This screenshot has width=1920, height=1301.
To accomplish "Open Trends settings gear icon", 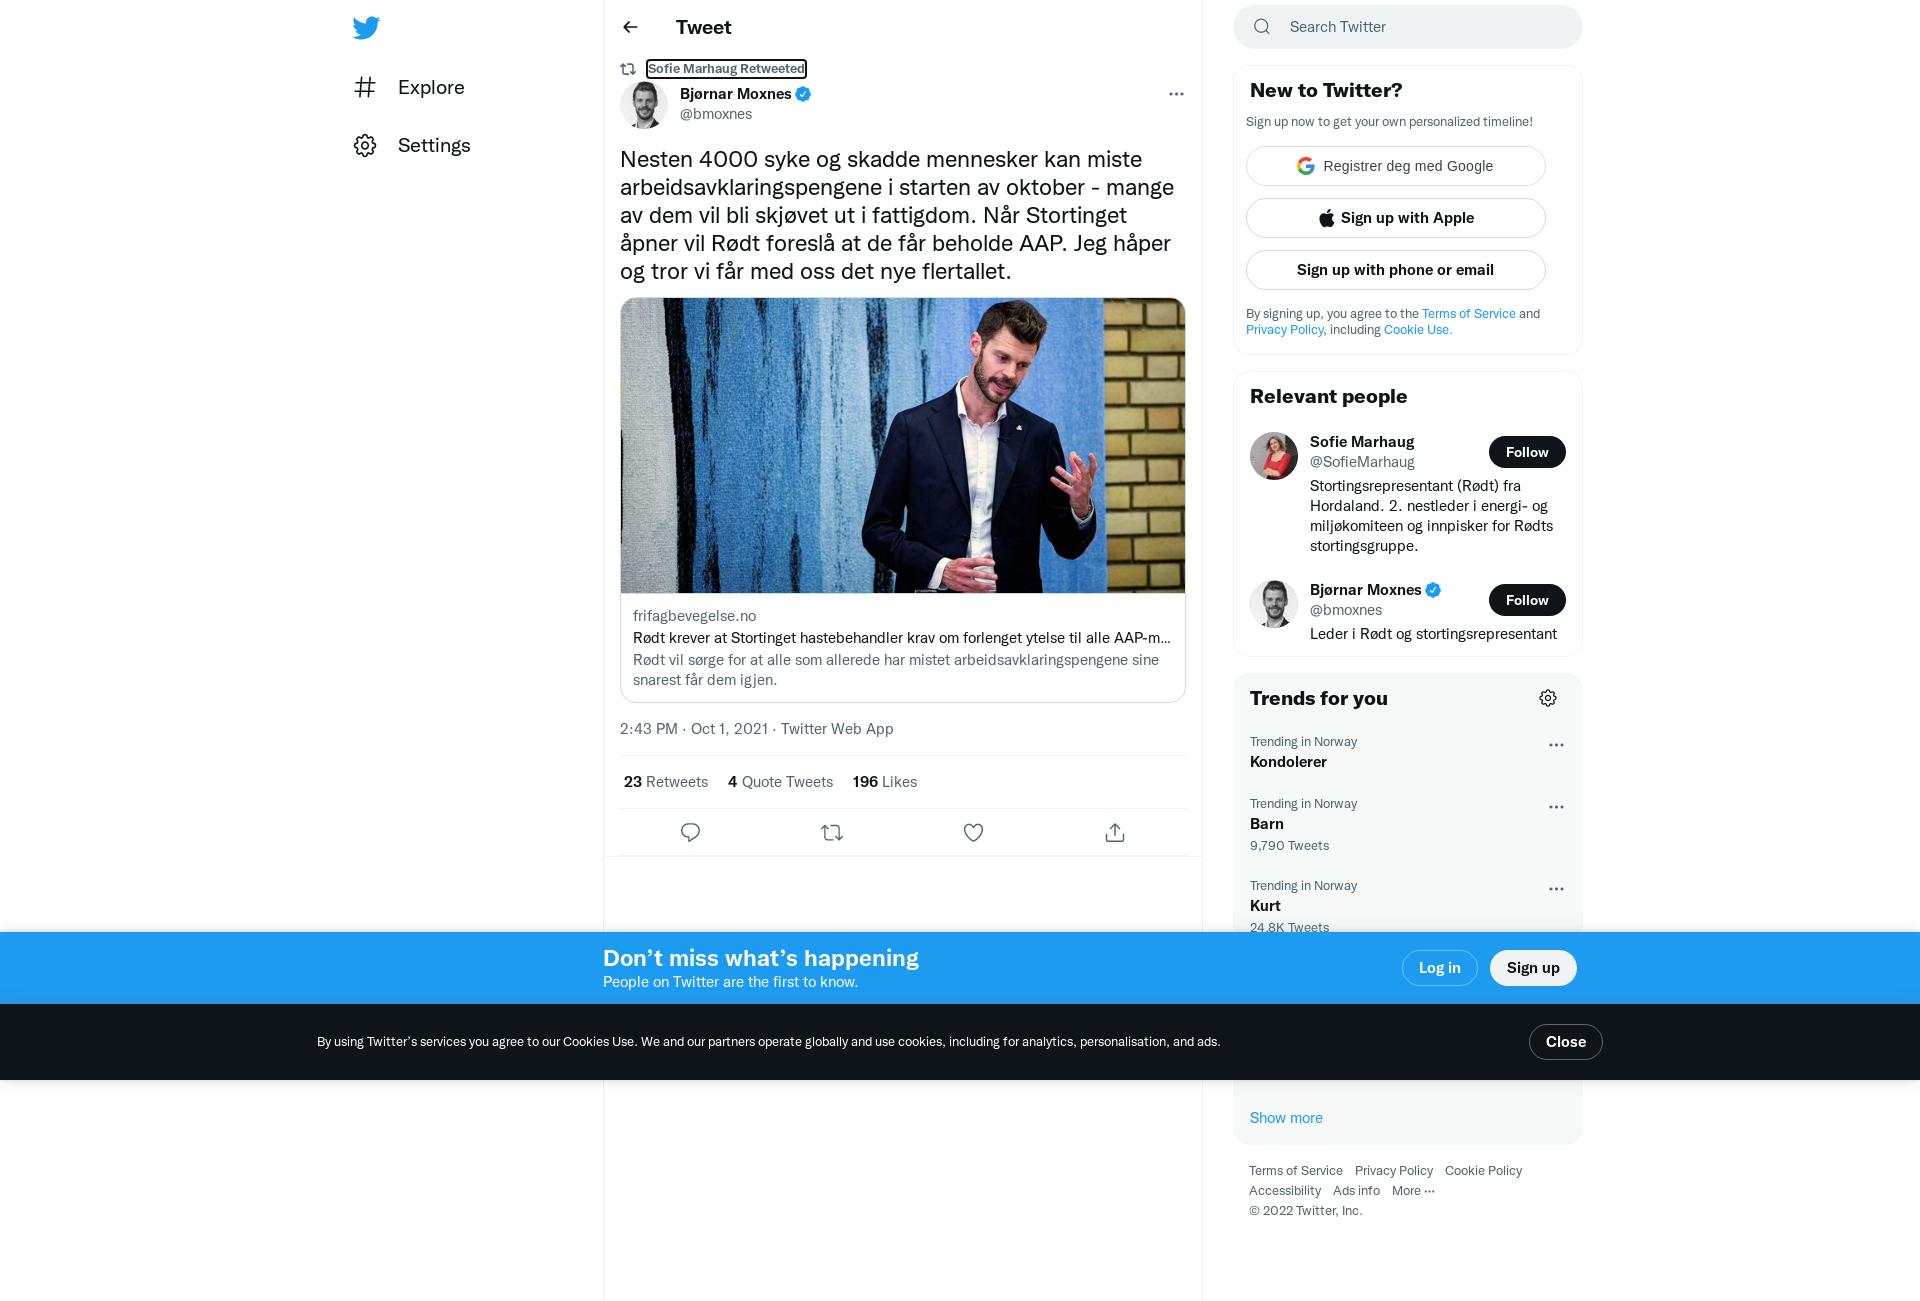I will coord(1548,698).
